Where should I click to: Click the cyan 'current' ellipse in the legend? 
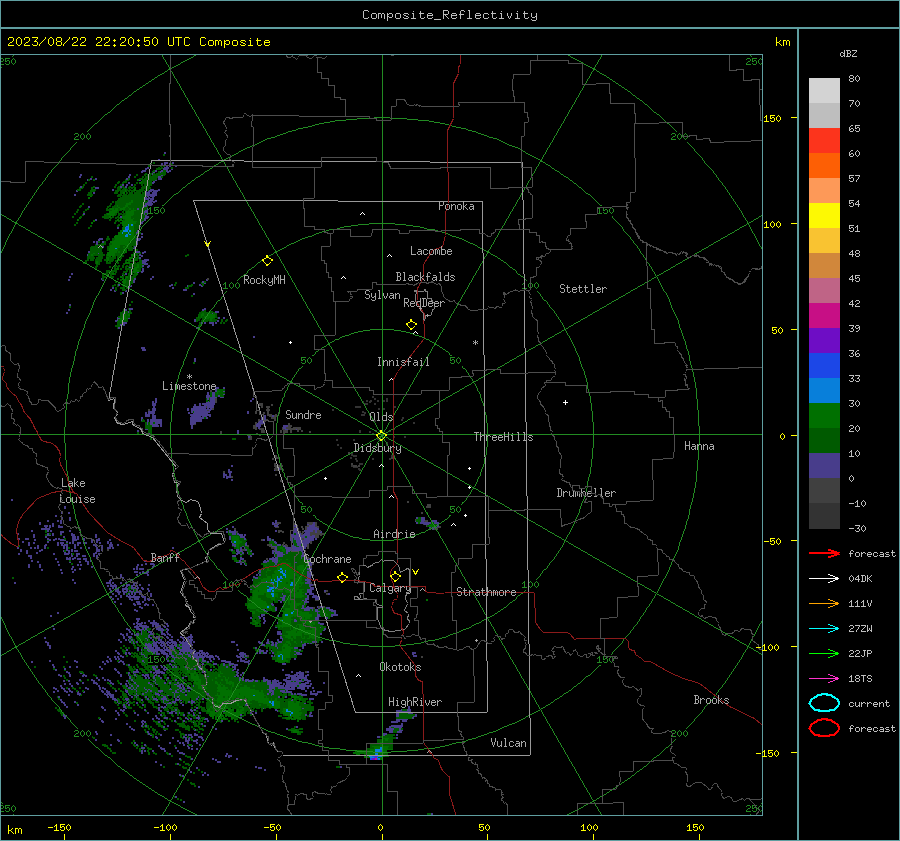(x=824, y=703)
